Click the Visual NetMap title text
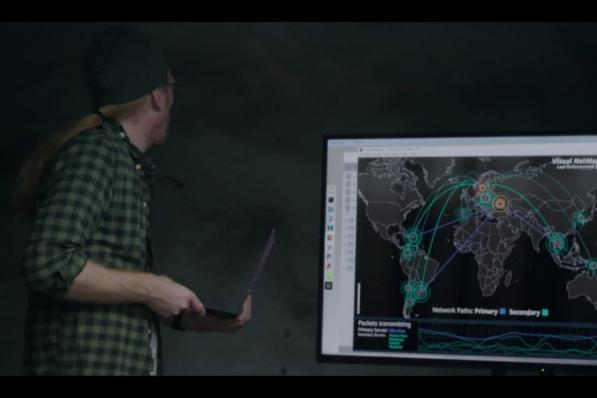597x398 pixels. pos(574,161)
